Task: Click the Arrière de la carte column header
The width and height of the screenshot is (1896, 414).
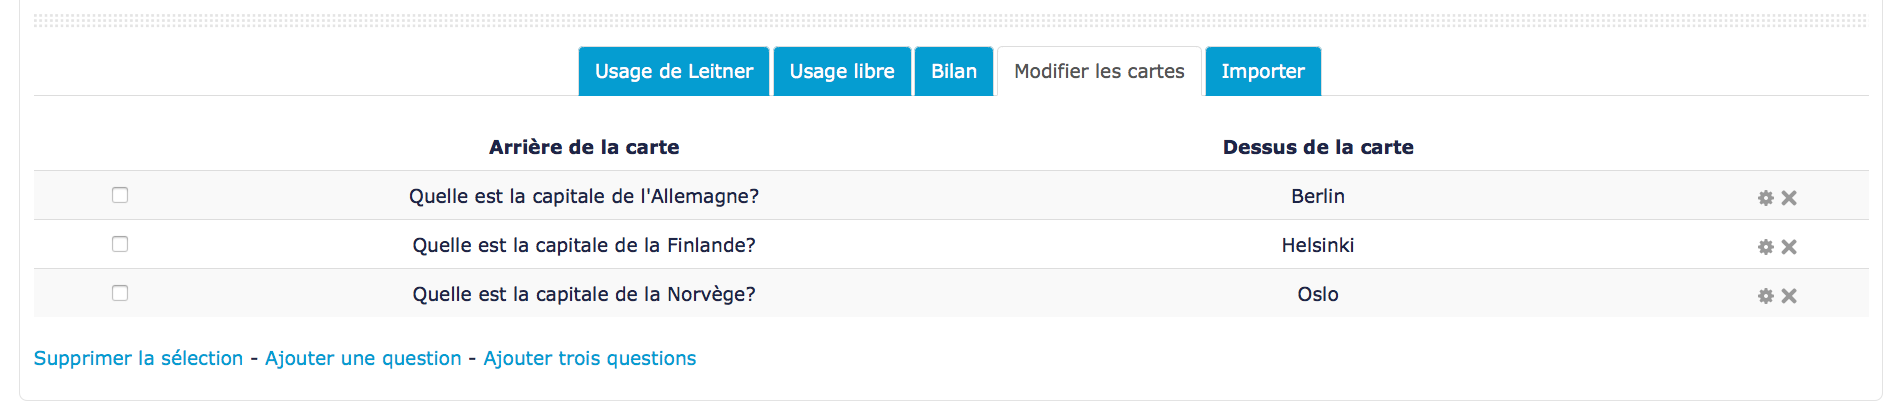Action: [x=584, y=147]
